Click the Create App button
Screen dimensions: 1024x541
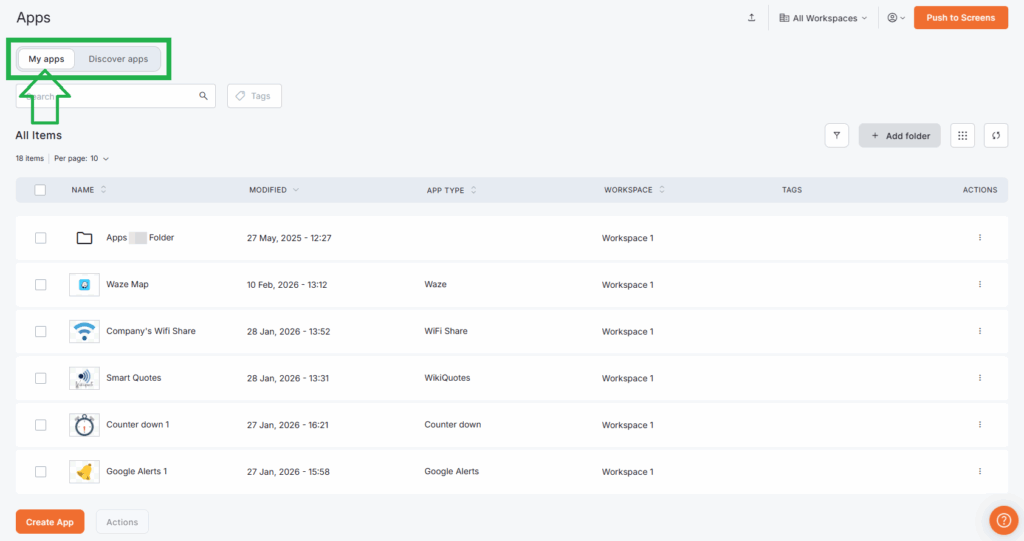coord(50,522)
